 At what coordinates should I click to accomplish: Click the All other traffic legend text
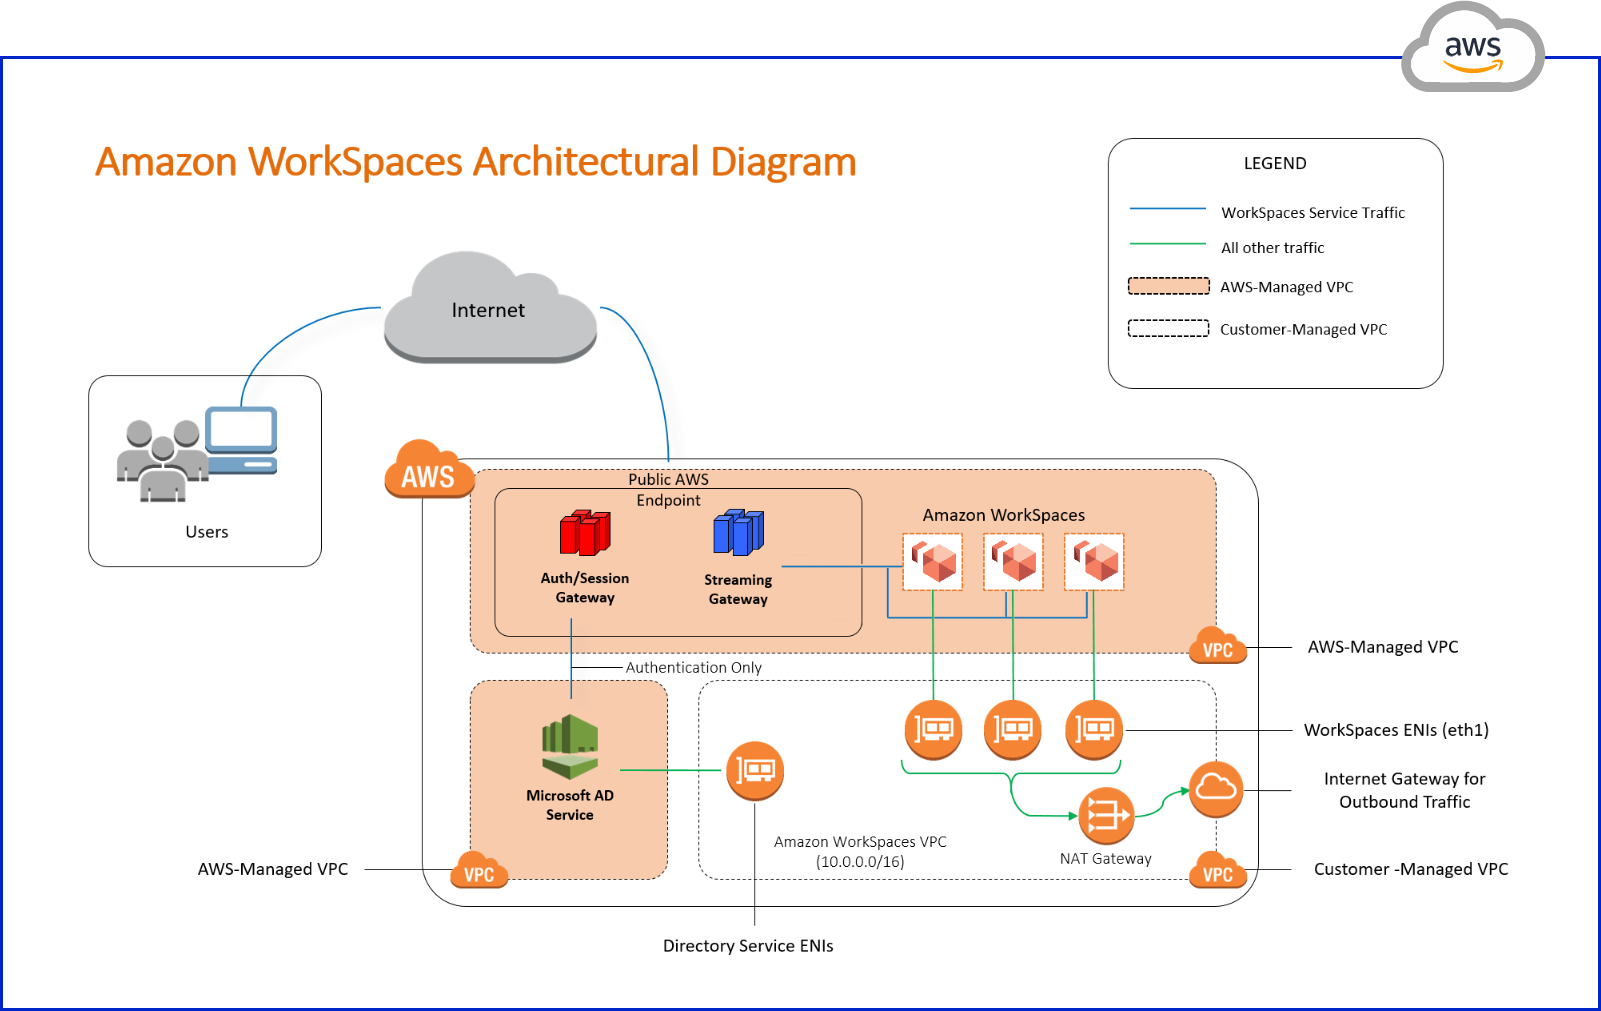[1272, 248]
